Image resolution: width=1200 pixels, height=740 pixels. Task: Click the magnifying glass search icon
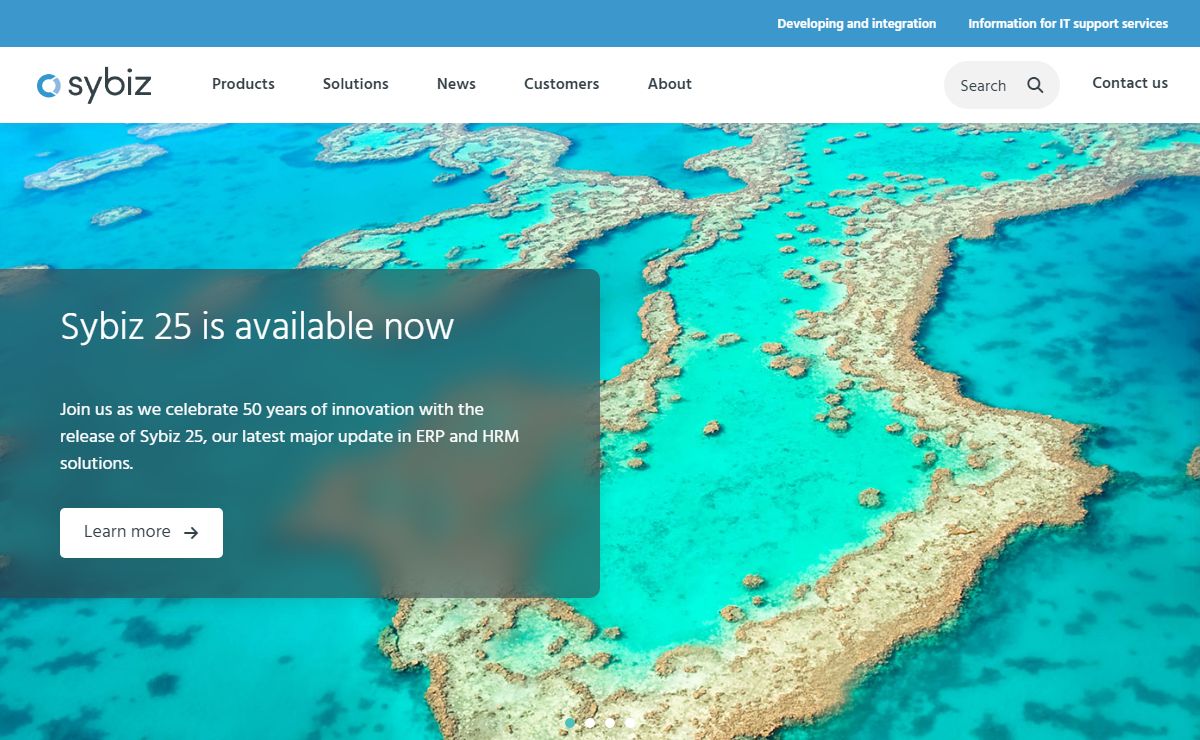click(x=1035, y=85)
